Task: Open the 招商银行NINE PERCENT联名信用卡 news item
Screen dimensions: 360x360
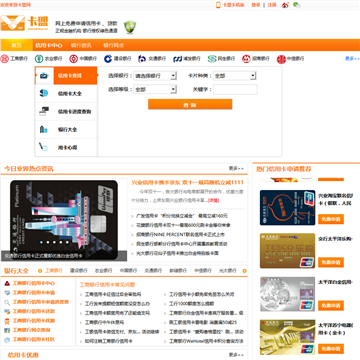Action: tap(180, 235)
